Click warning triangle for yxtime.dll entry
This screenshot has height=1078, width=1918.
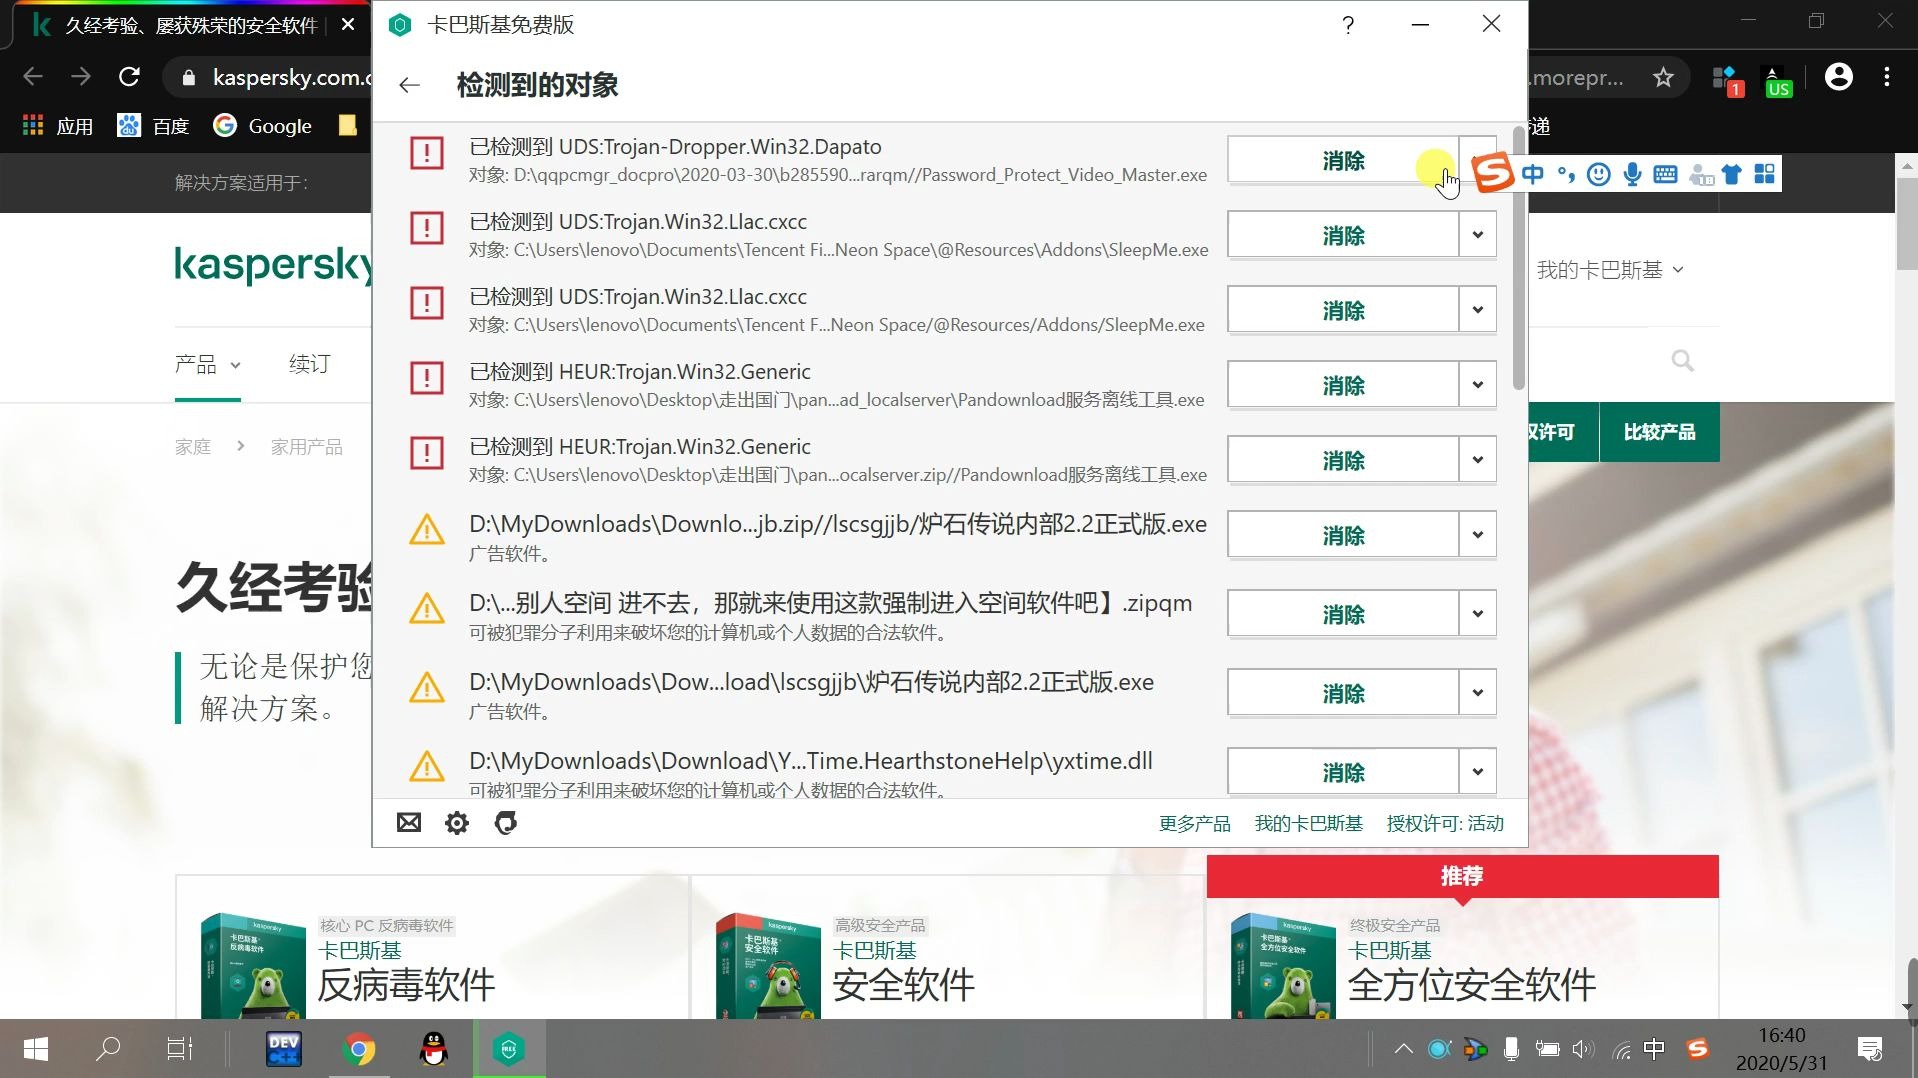427,766
